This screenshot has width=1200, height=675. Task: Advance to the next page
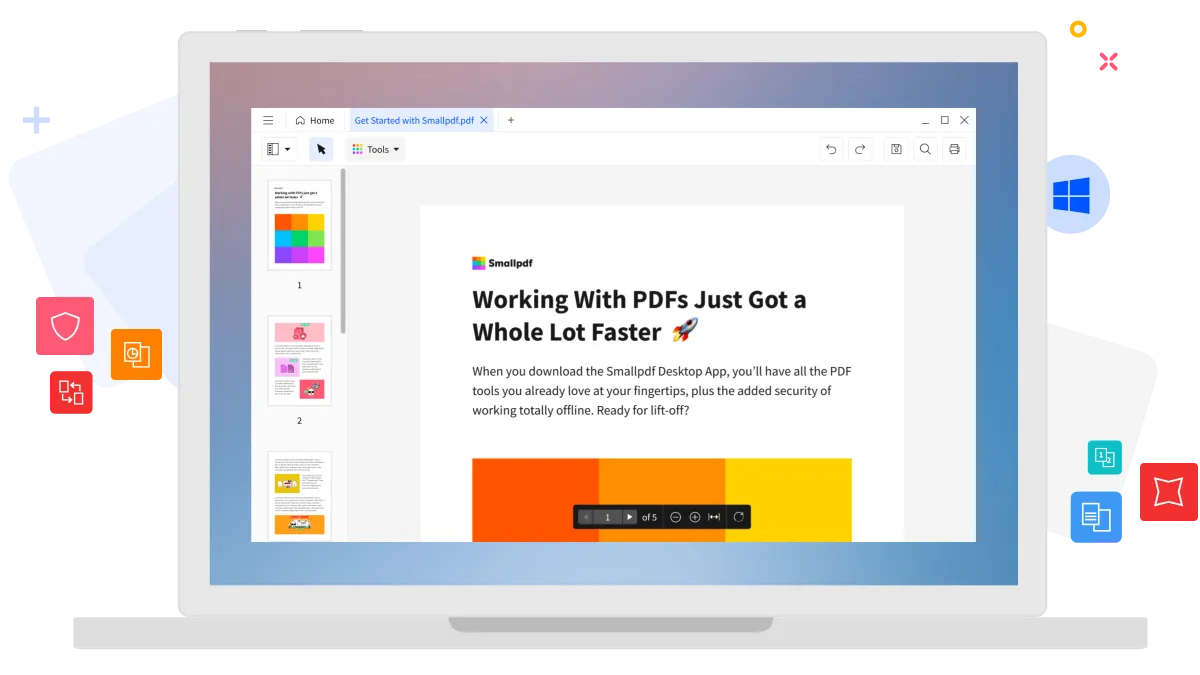(629, 517)
